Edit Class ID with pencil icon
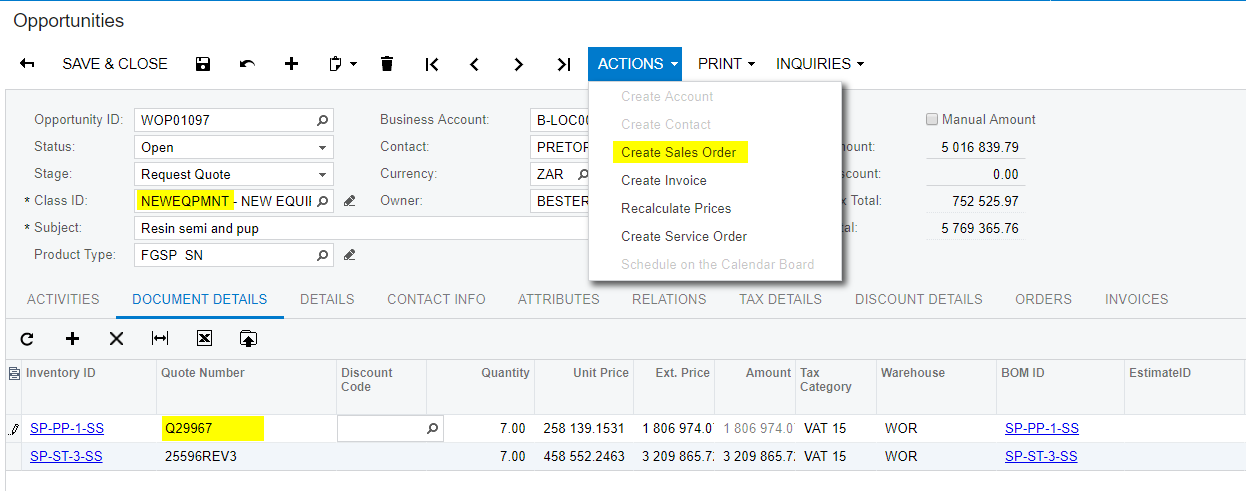 pos(349,201)
